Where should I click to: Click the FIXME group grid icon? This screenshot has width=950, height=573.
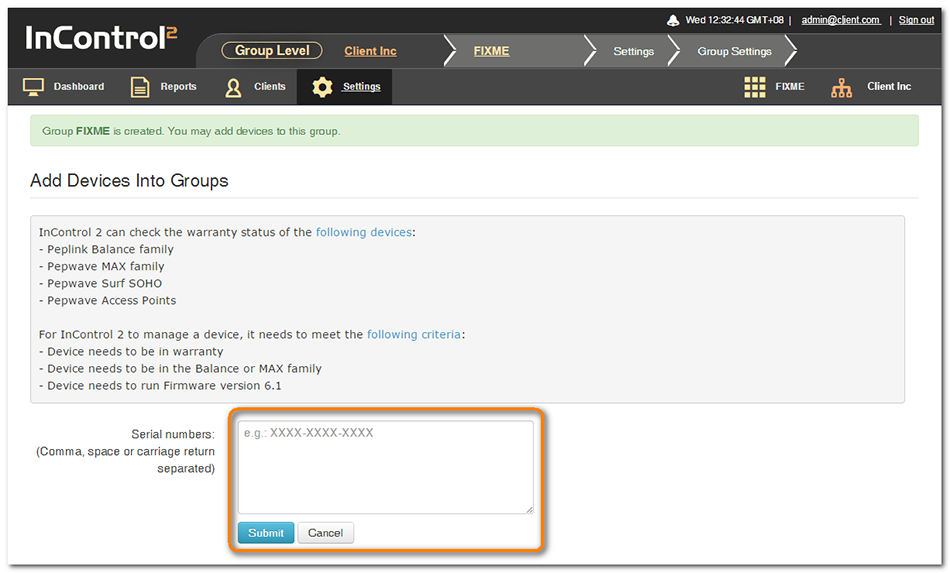click(754, 87)
